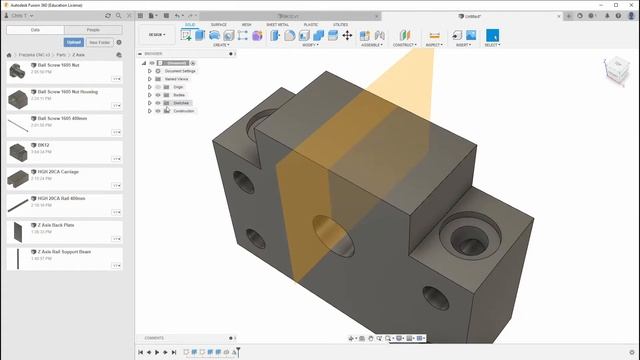
Task: Switch to the Utilities tab
Action: pos(340,24)
